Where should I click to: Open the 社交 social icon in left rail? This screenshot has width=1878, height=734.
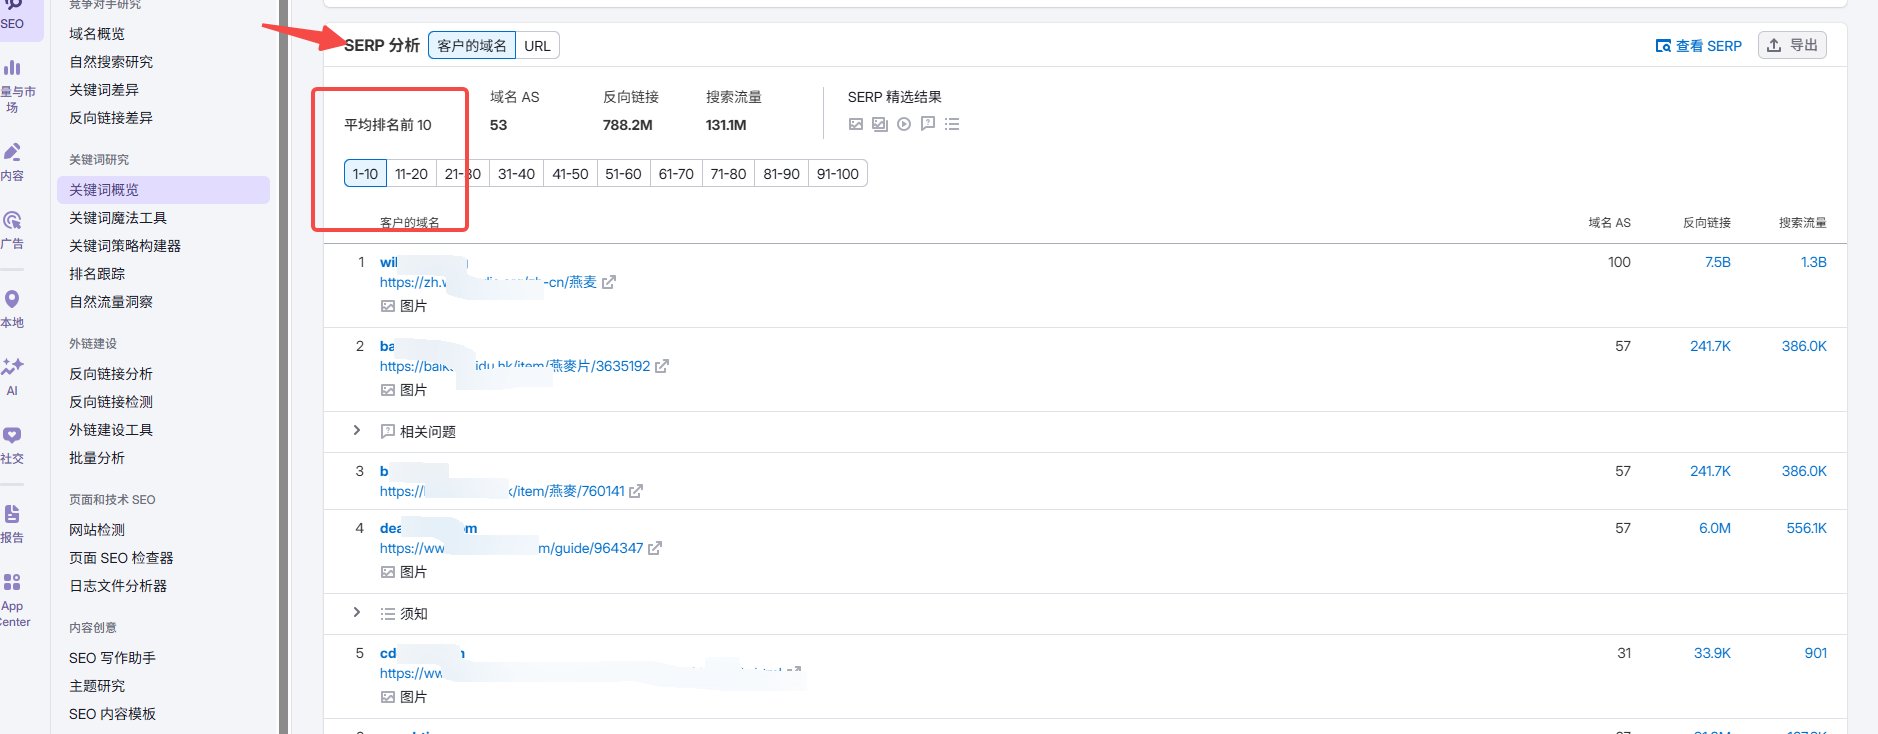12,435
